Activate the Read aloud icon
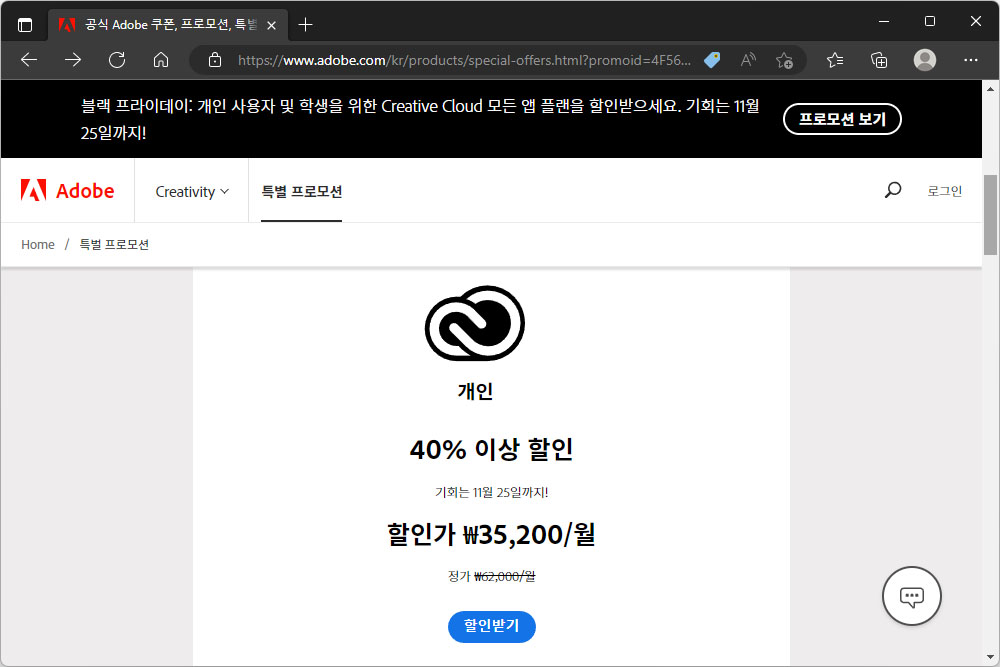Viewport: 1000px width, 667px height. [x=748, y=60]
